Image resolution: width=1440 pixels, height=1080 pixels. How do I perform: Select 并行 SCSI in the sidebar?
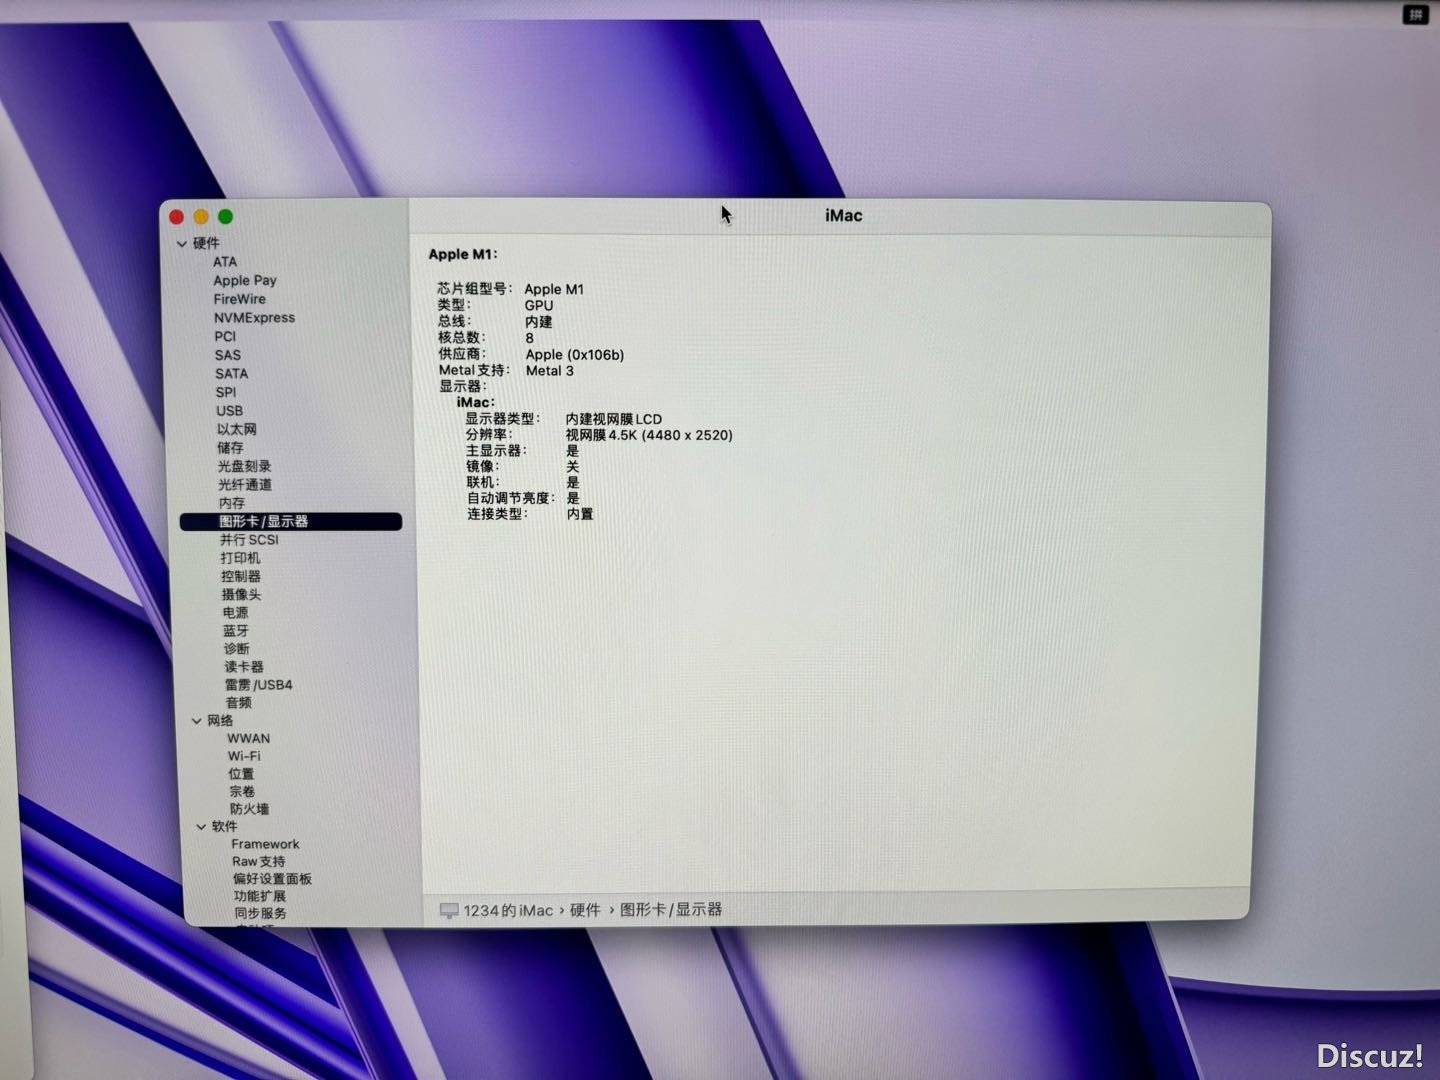[x=249, y=540]
